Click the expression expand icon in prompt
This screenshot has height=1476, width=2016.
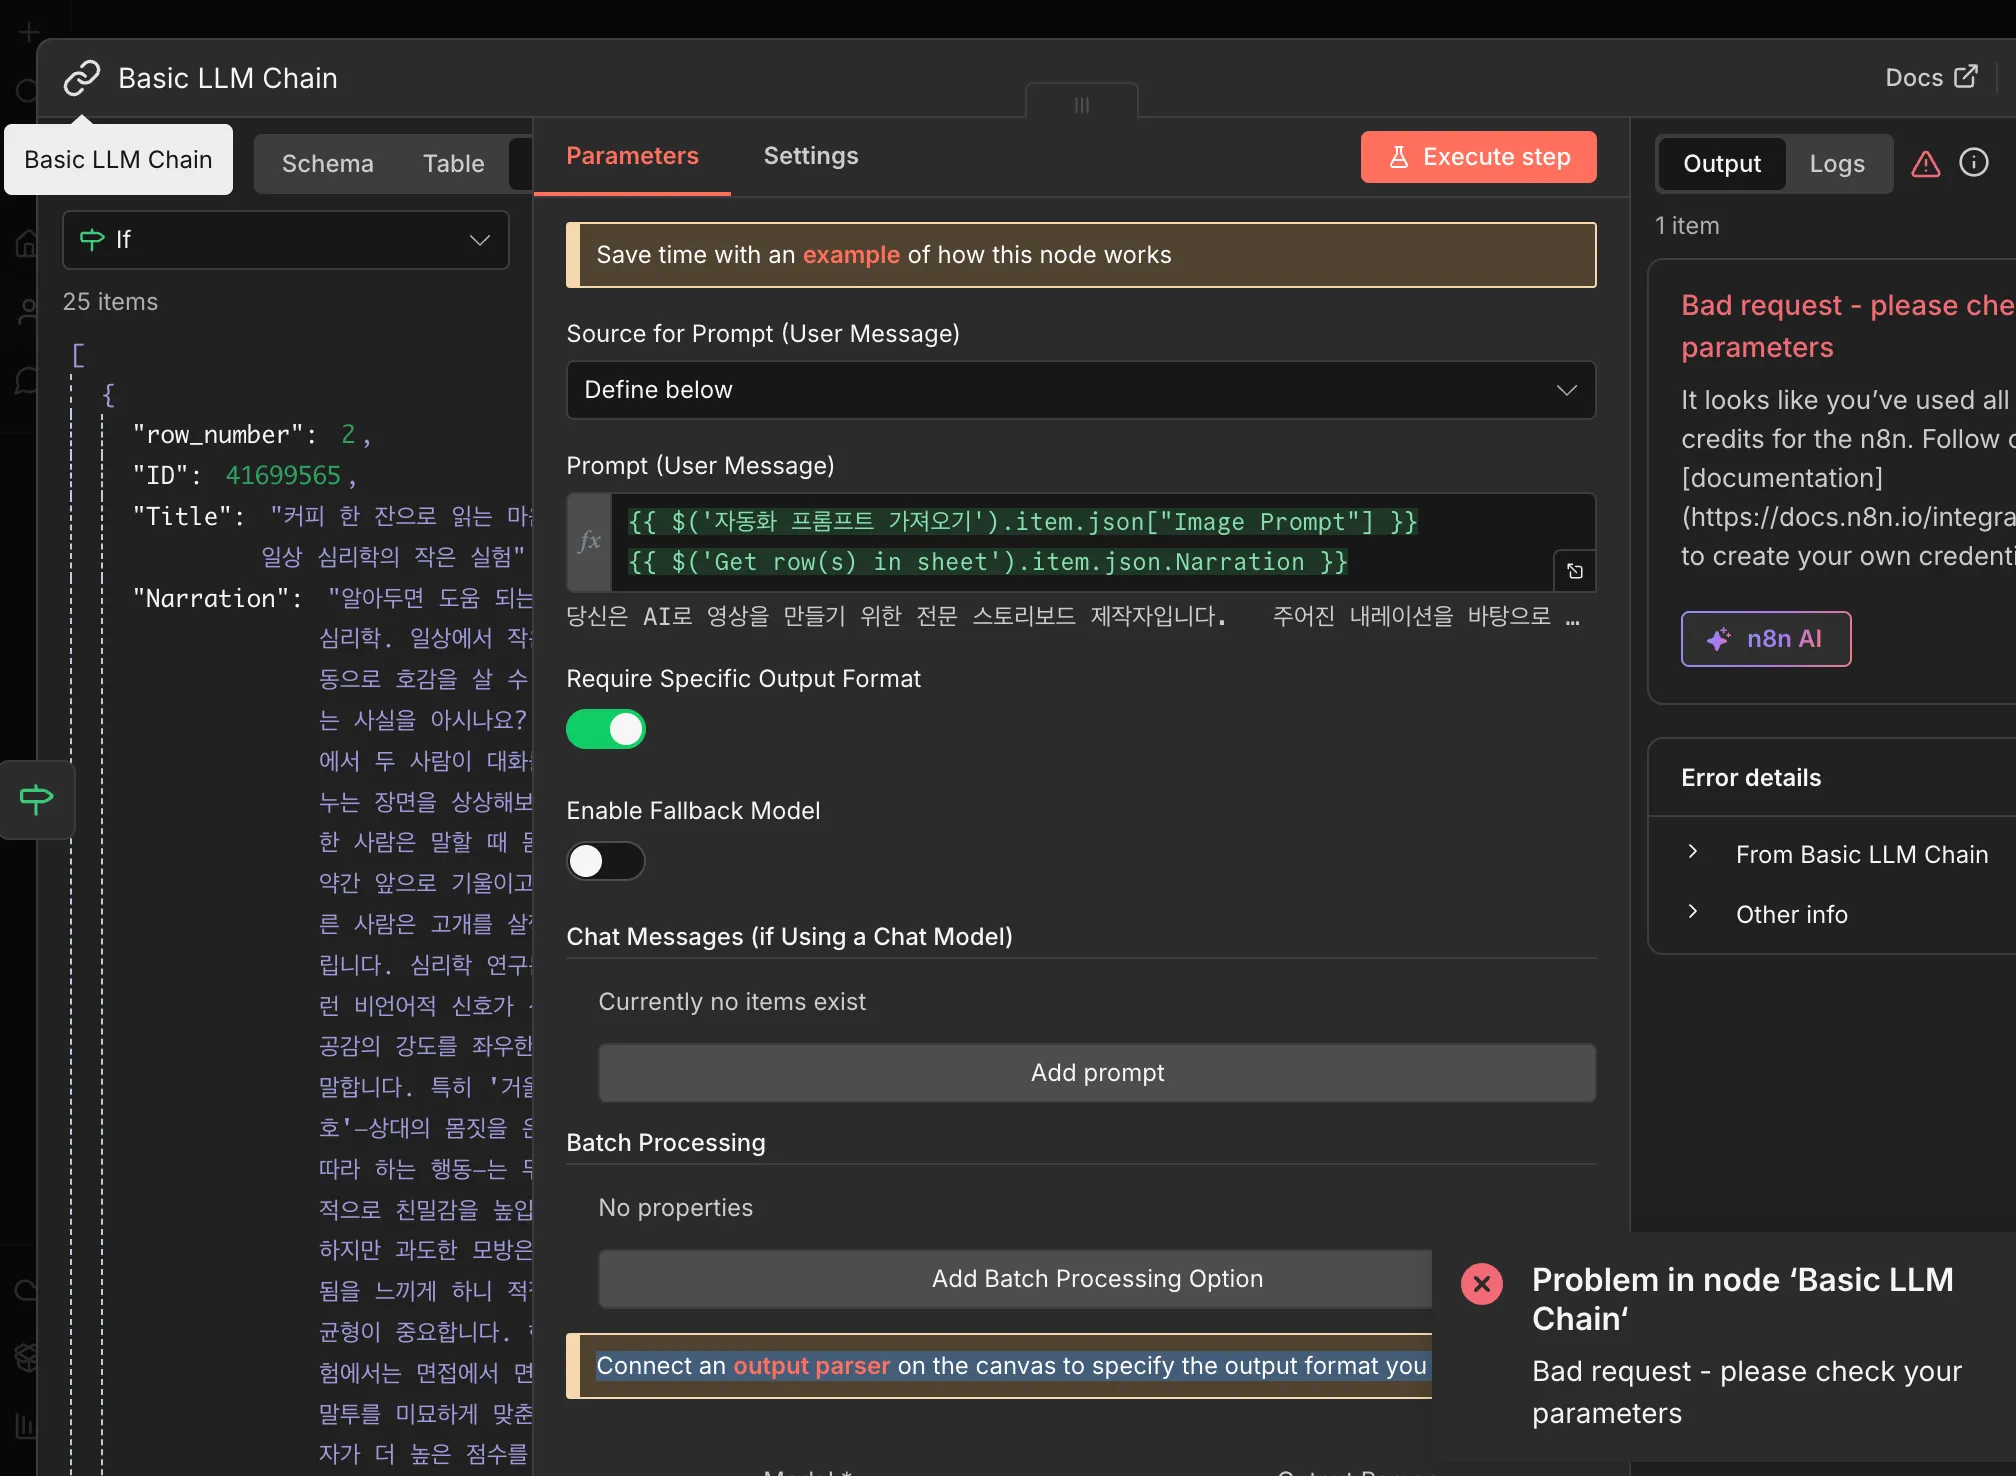1574,571
